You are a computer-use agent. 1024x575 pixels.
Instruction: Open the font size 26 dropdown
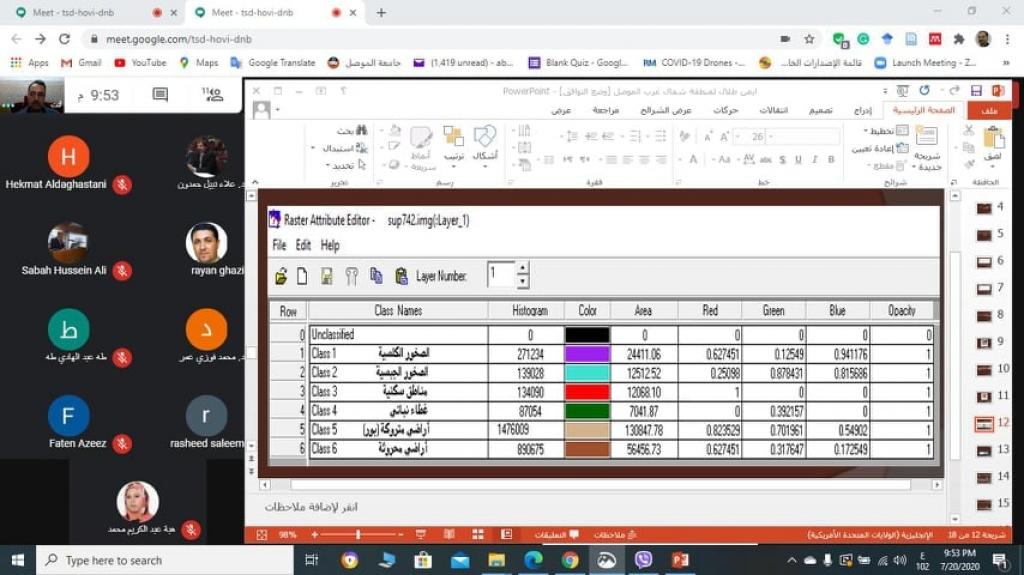click(x=774, y=136)
